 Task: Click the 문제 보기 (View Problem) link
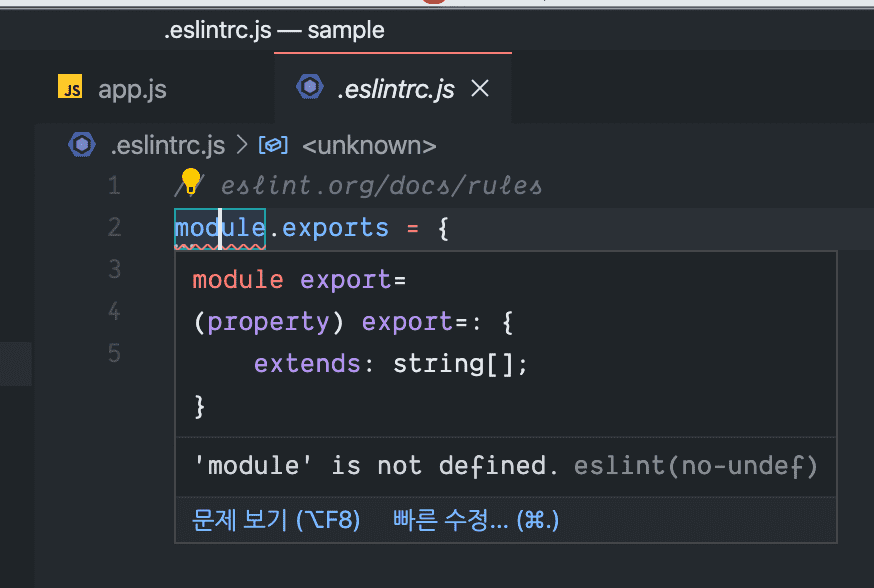click(x=275, y=520)
